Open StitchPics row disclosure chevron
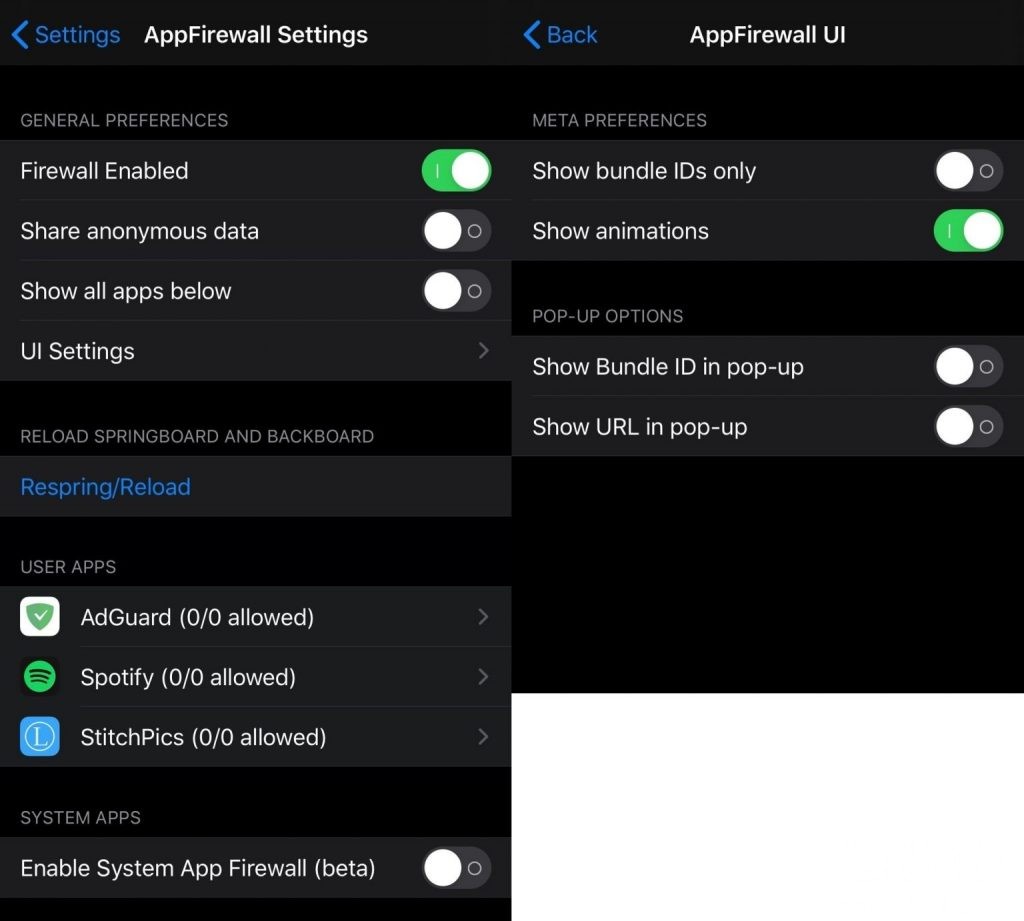The height and width of the screenshot is (921, 1024). coord(484,737)
